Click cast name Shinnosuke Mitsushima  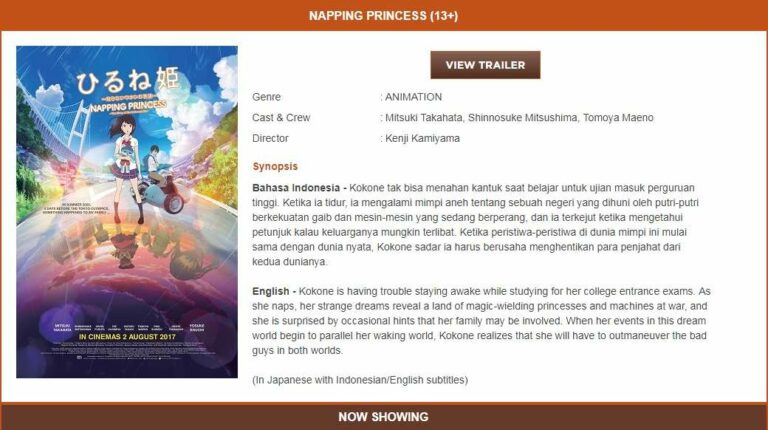(523, 118)
